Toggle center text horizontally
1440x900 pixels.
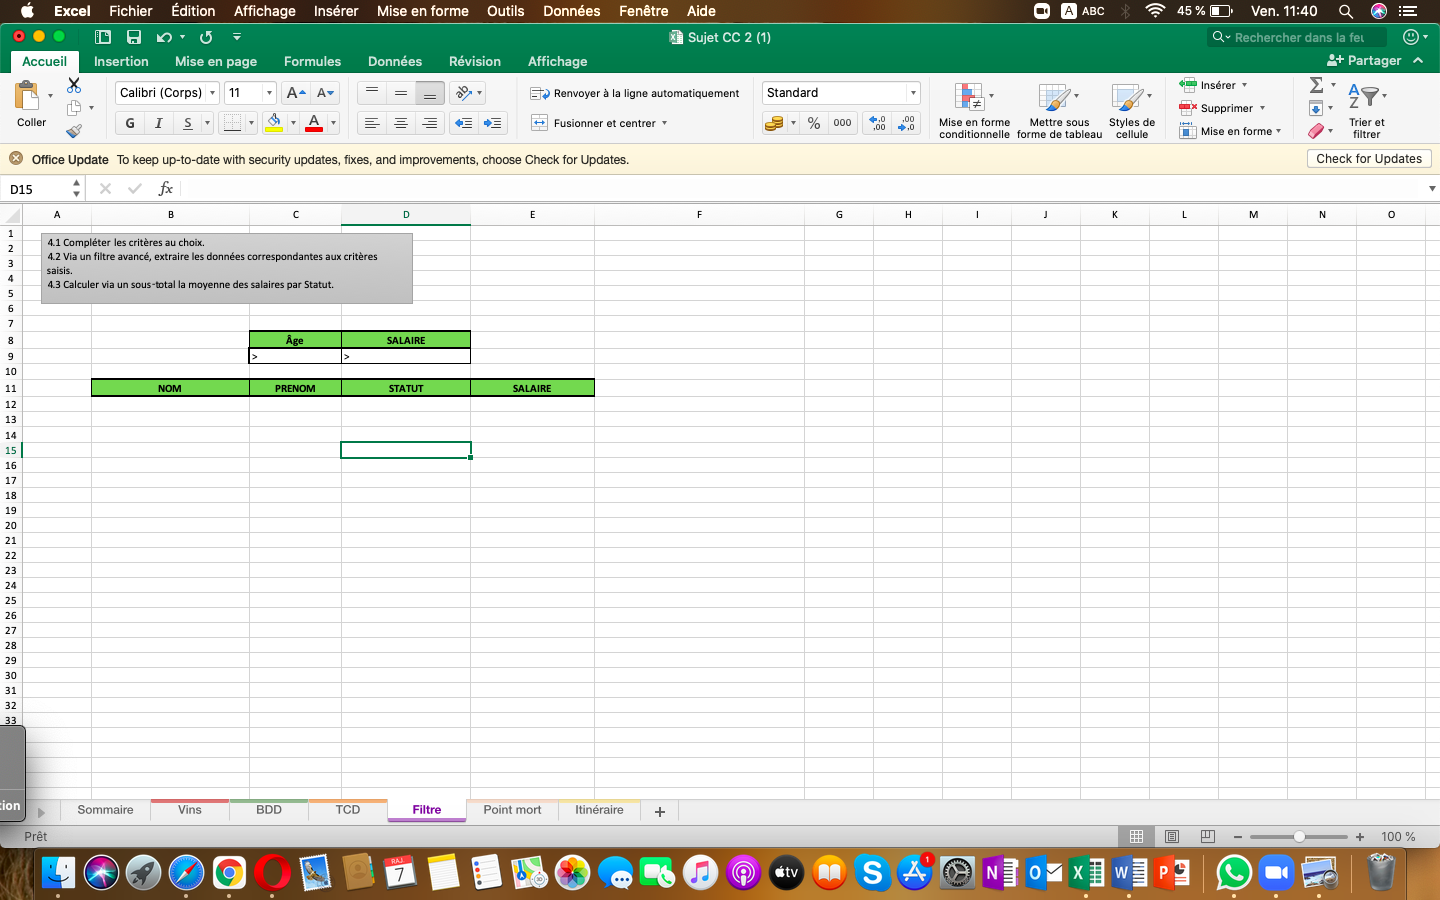pos(401,123)
